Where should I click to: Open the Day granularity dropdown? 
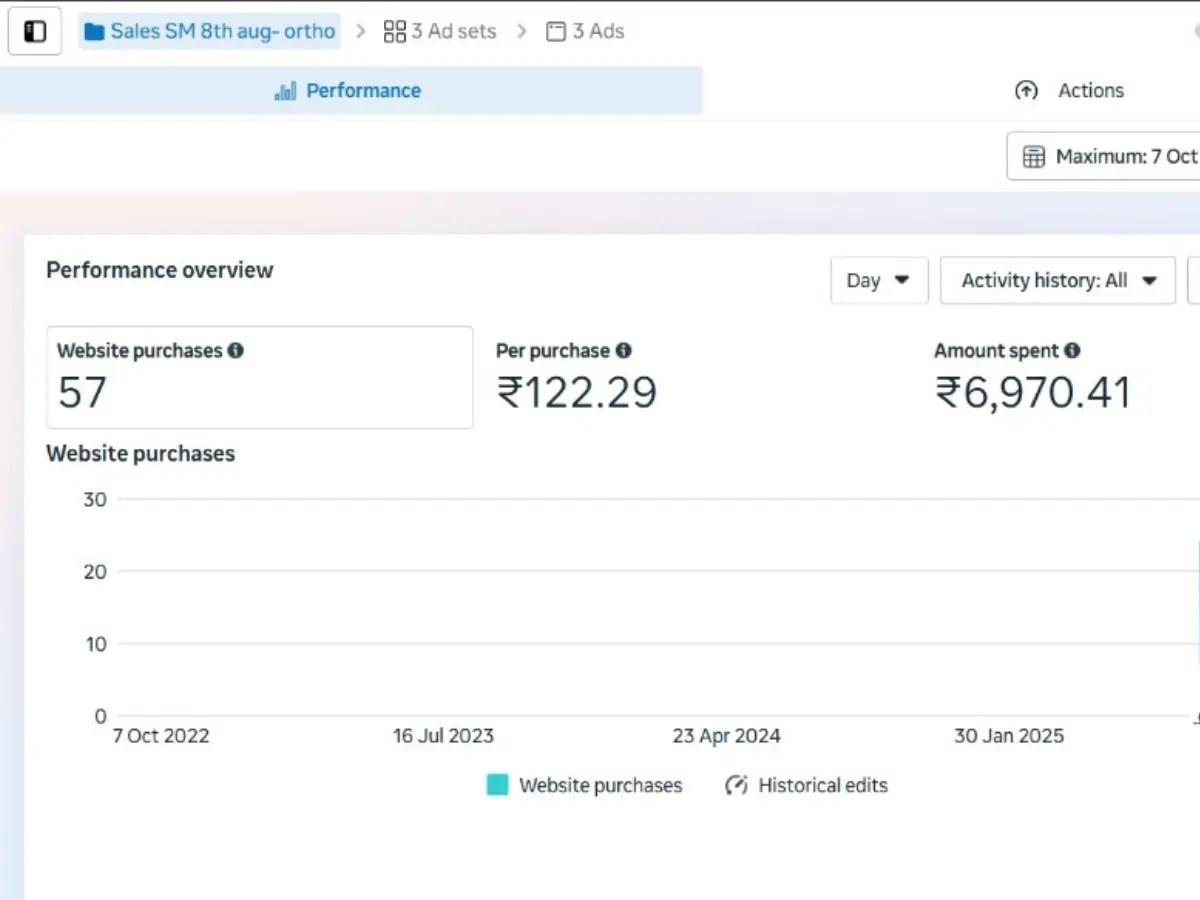(879, 281)
